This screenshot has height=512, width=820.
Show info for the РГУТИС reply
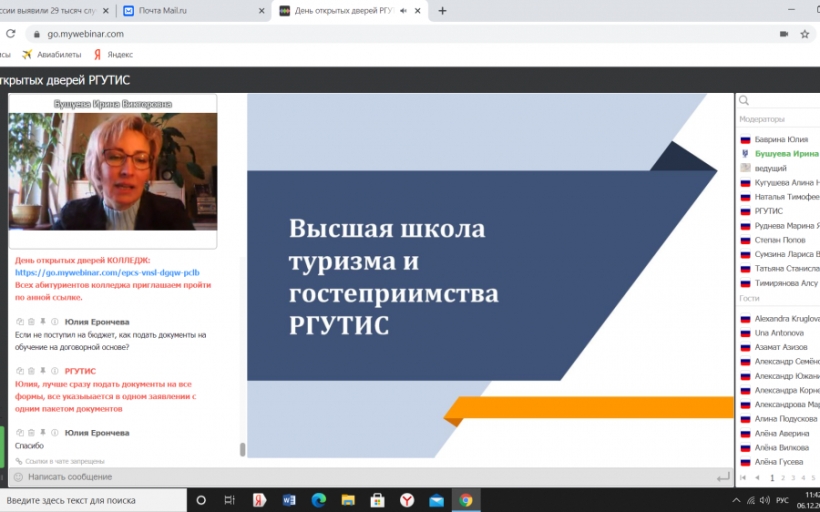(54, 371)
